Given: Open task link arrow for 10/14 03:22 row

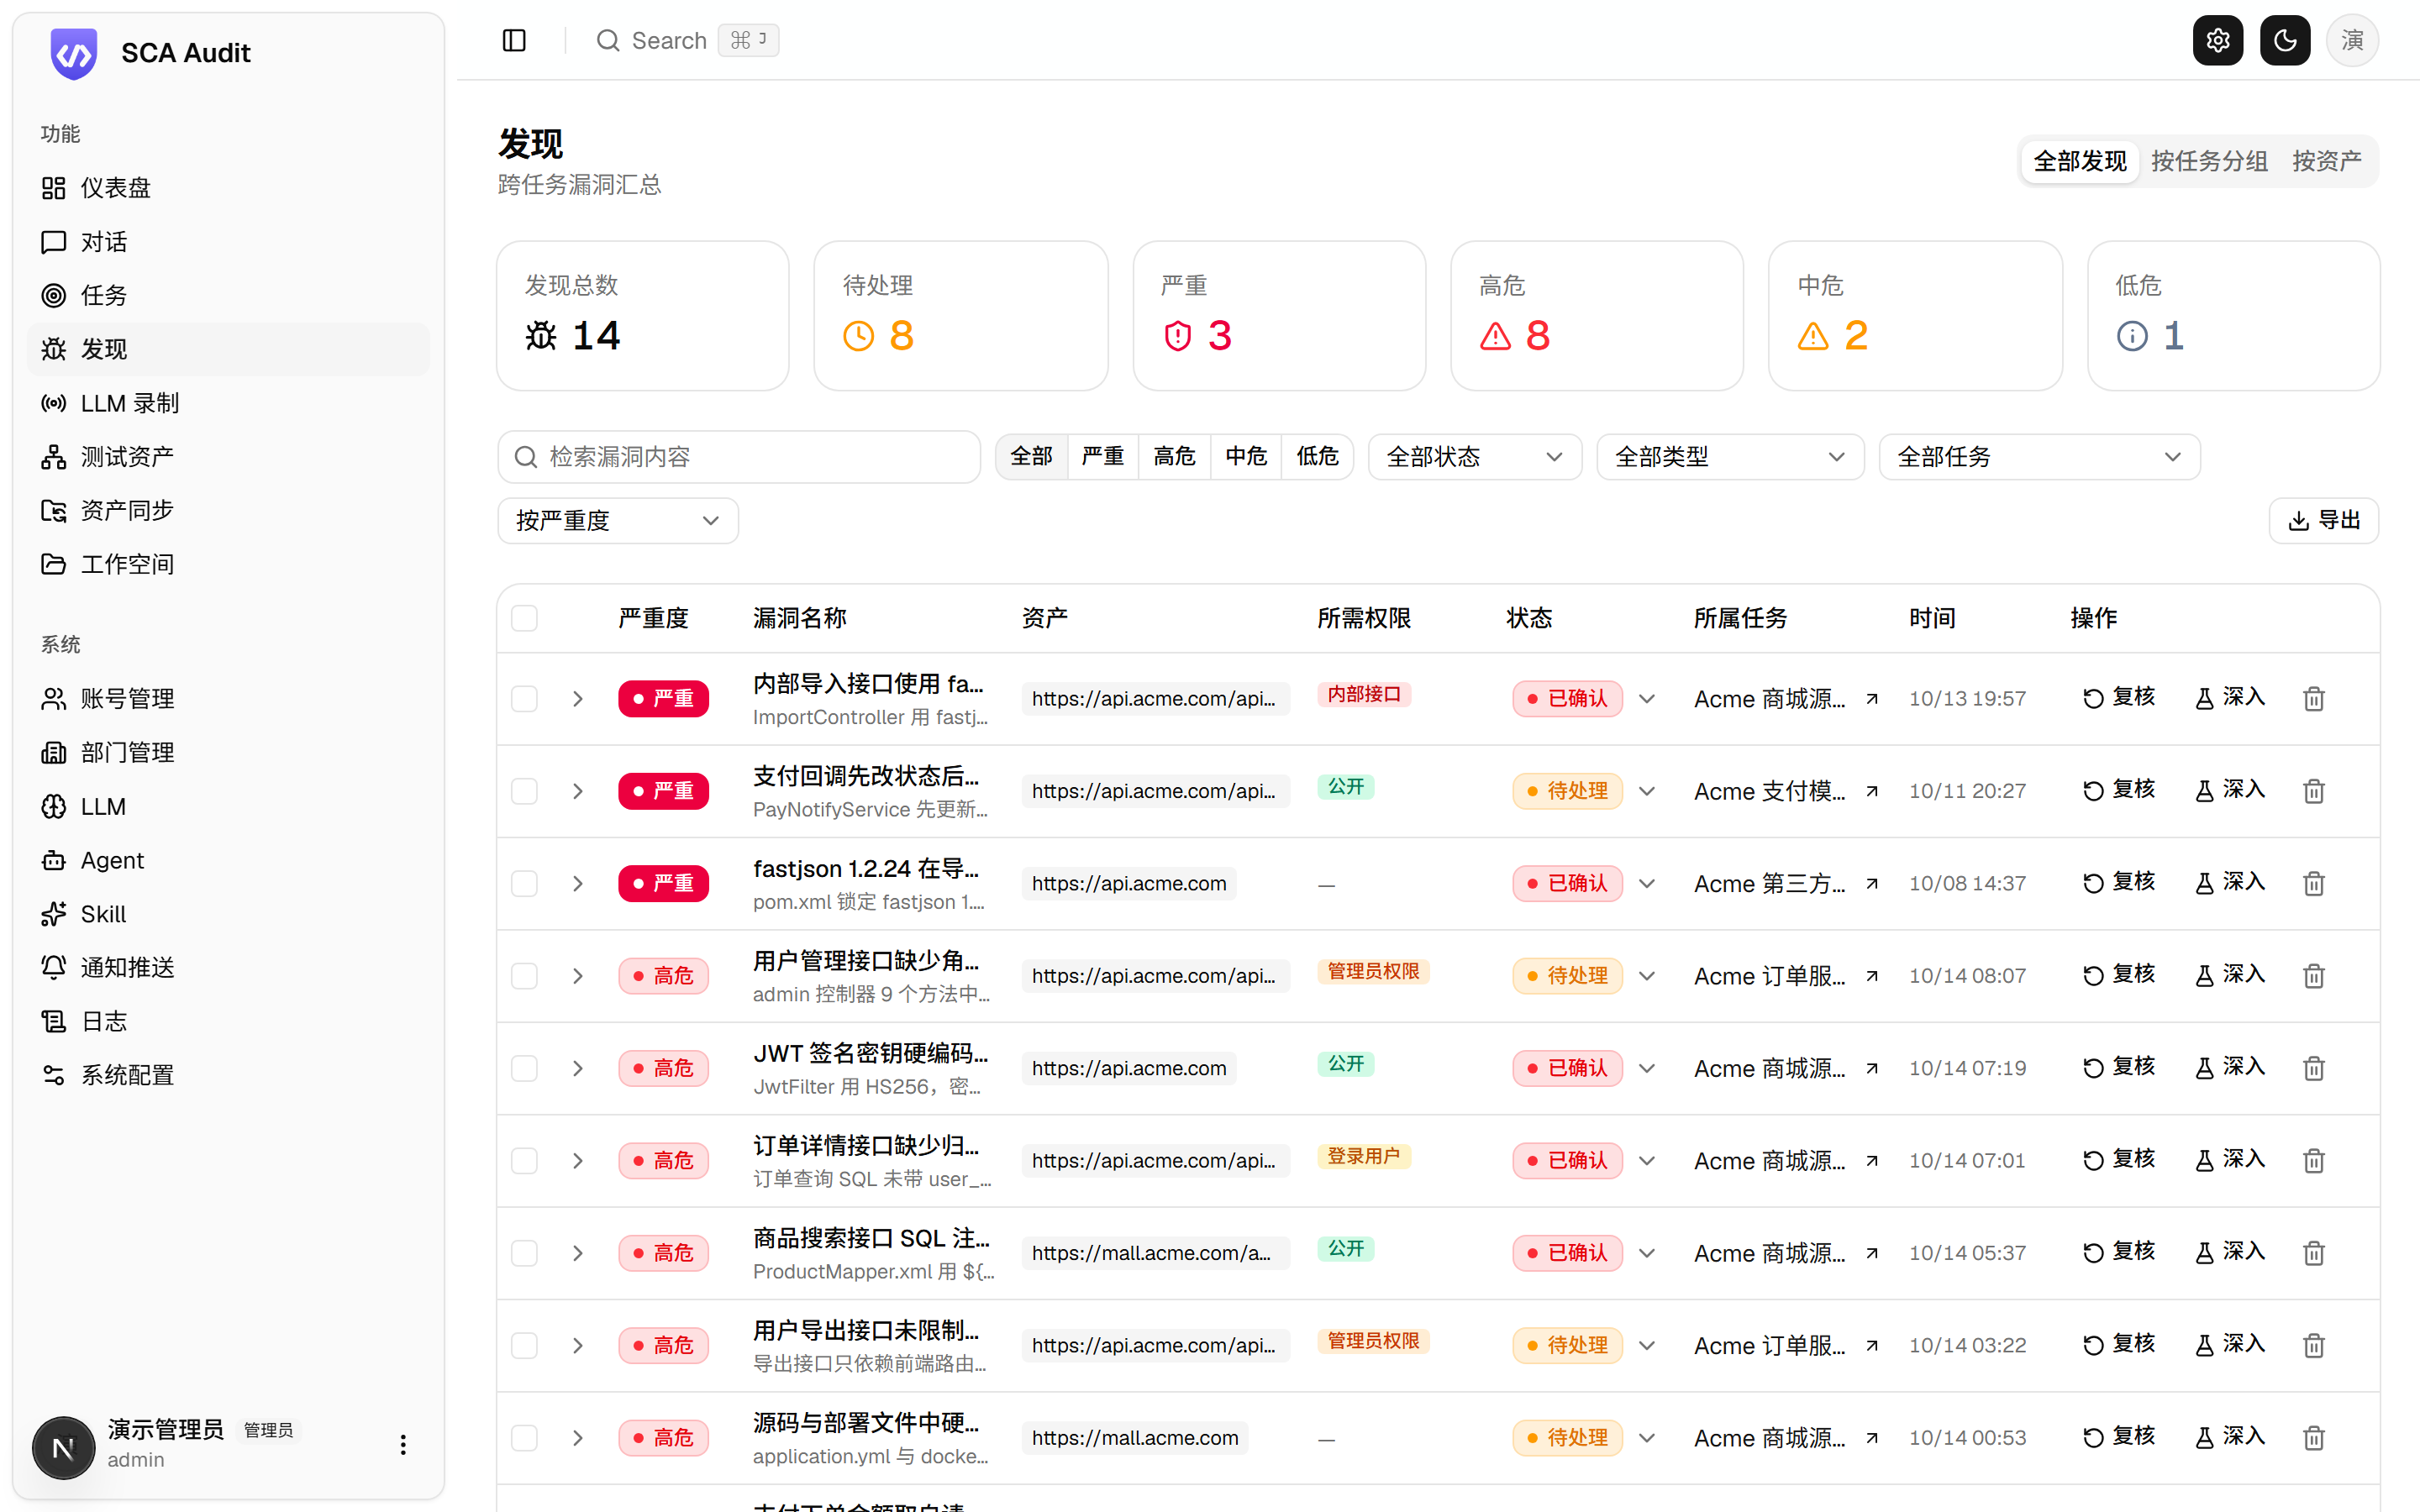Looking at the screenshot, I should (1872, 1345).
